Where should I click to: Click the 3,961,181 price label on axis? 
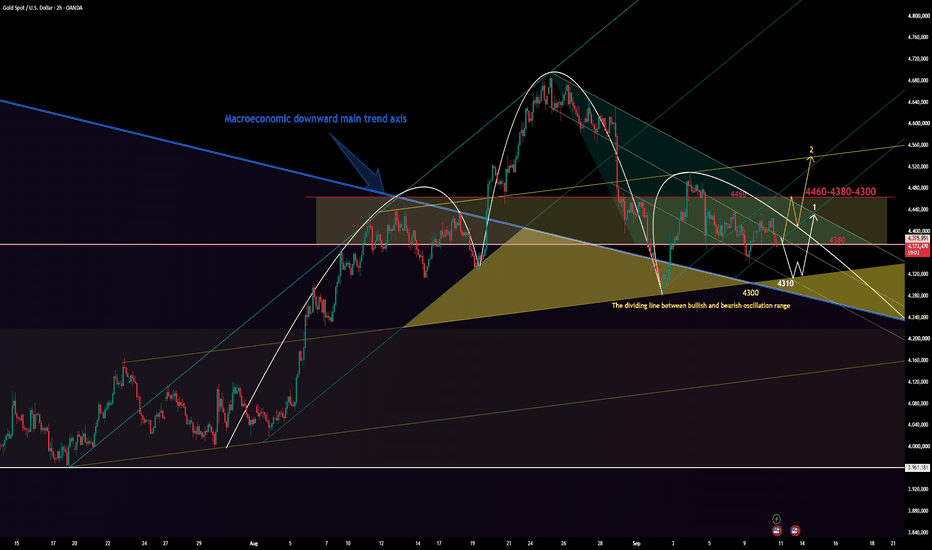(x=917, y=468)
